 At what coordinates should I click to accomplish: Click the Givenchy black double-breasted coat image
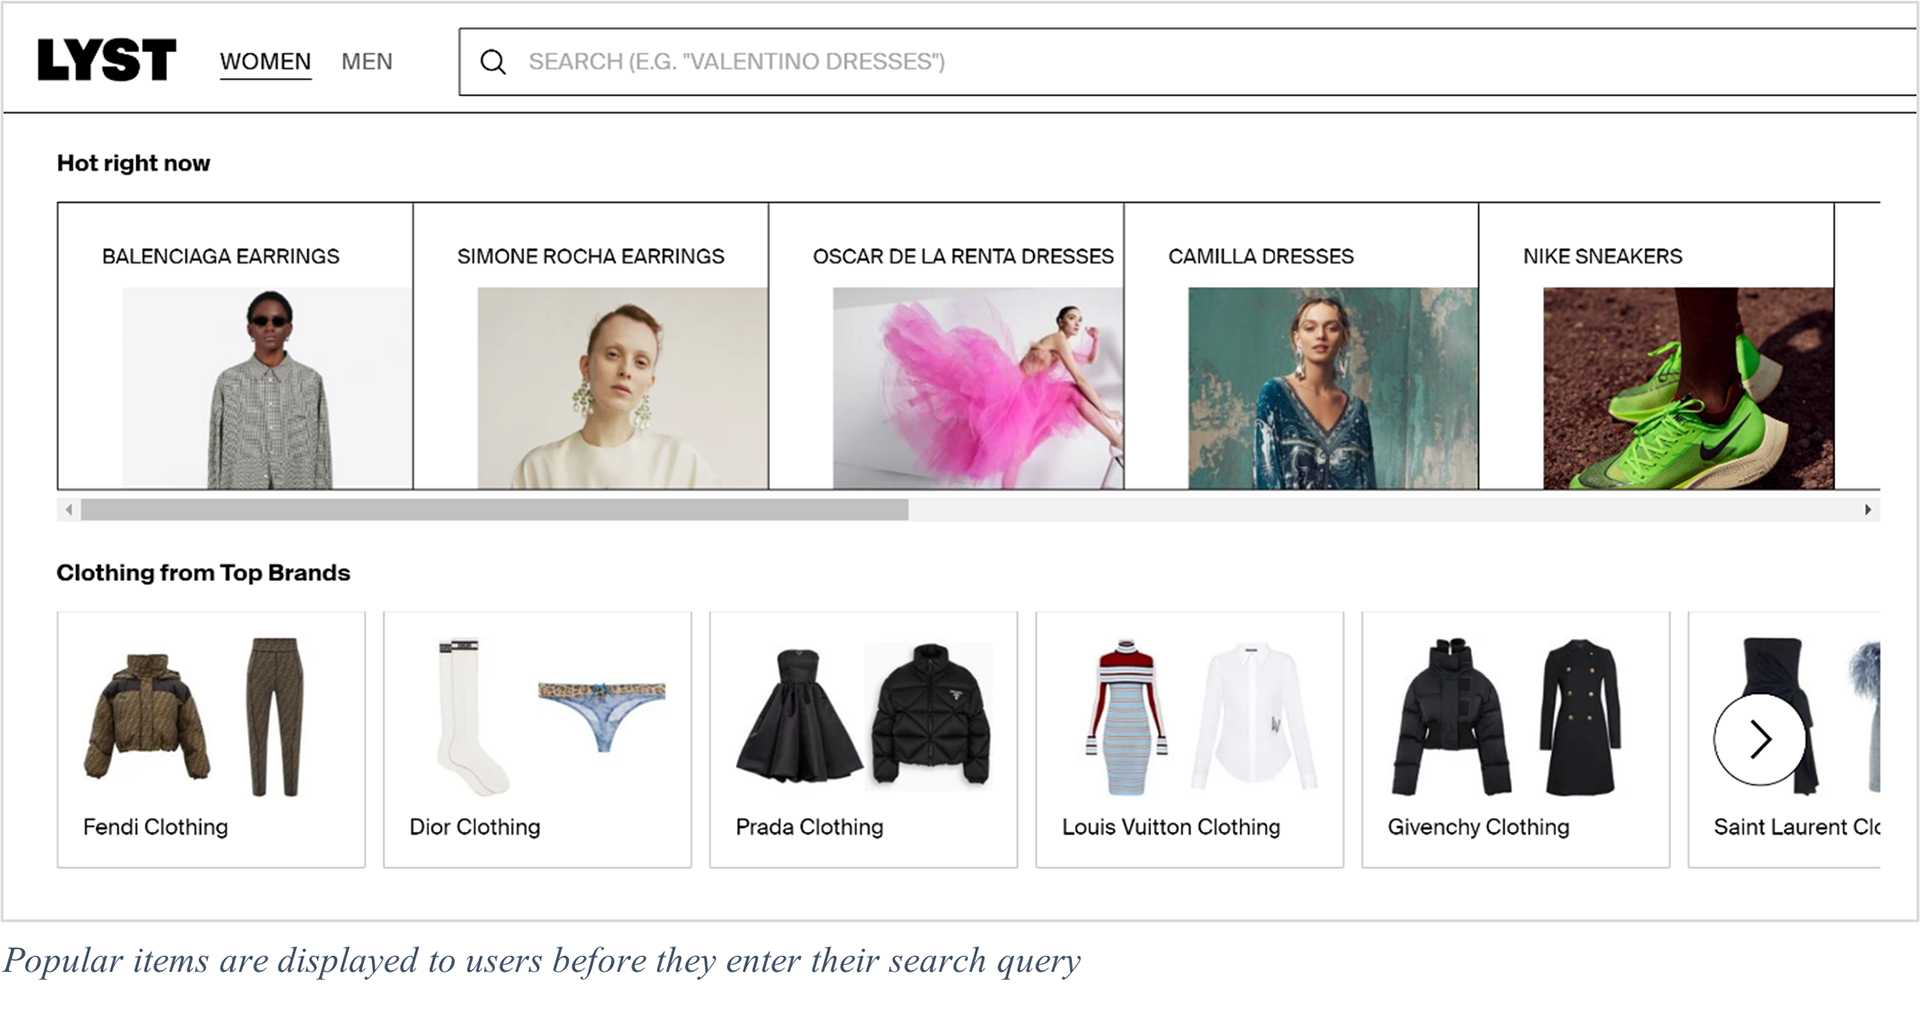click(x=1580, y=717)
